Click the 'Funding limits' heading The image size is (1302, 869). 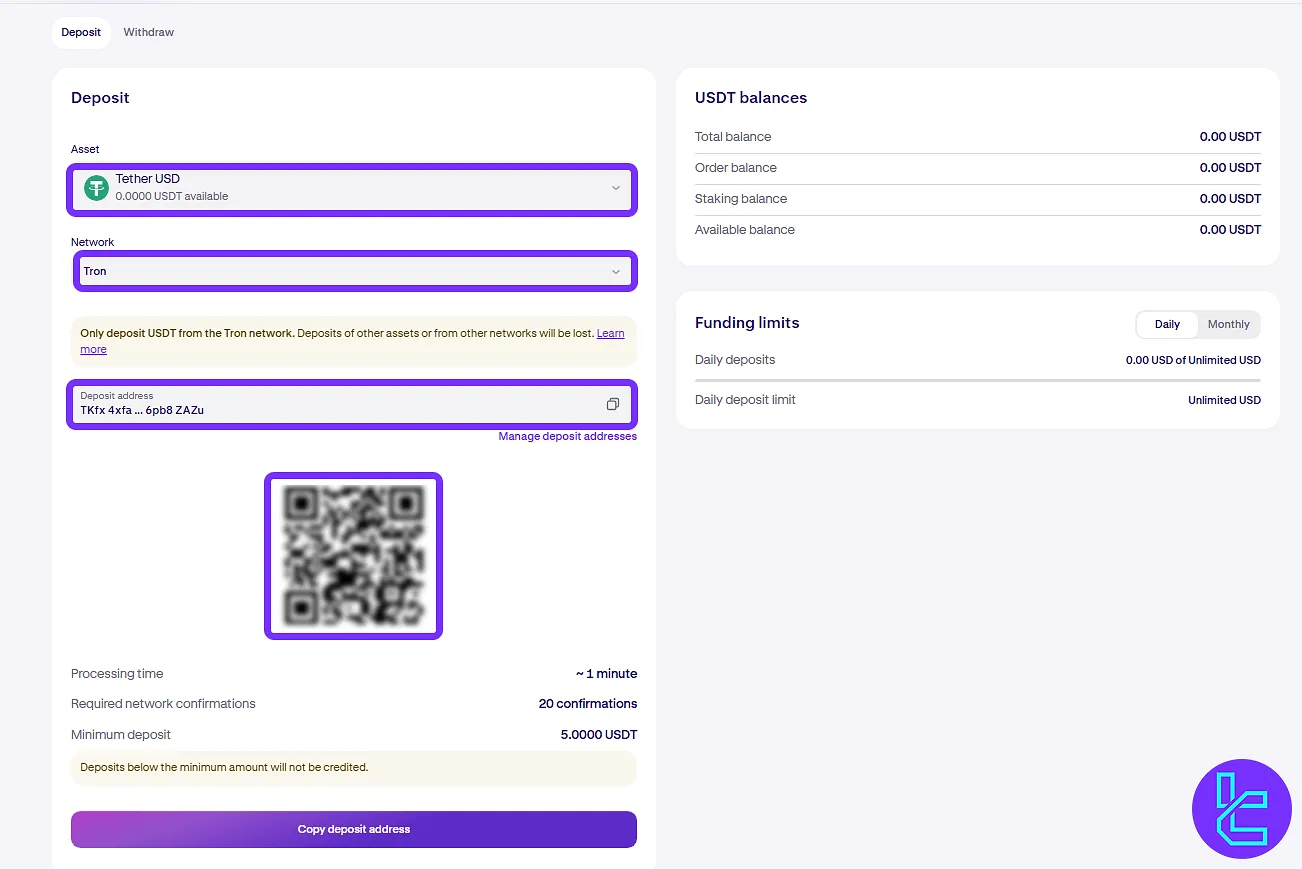click(x=747, y=323)
